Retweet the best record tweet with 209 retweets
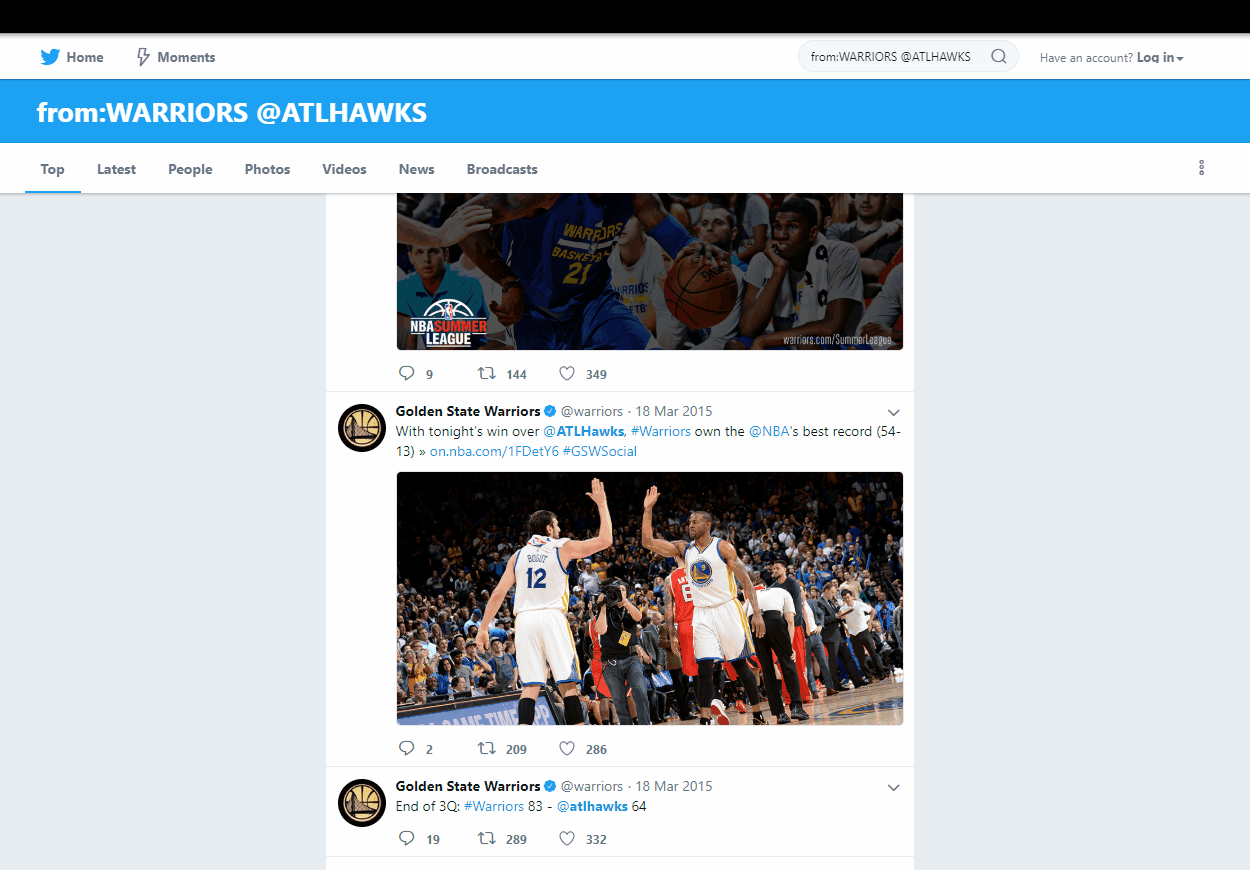The image size is (1250, 870). point(487,748)
